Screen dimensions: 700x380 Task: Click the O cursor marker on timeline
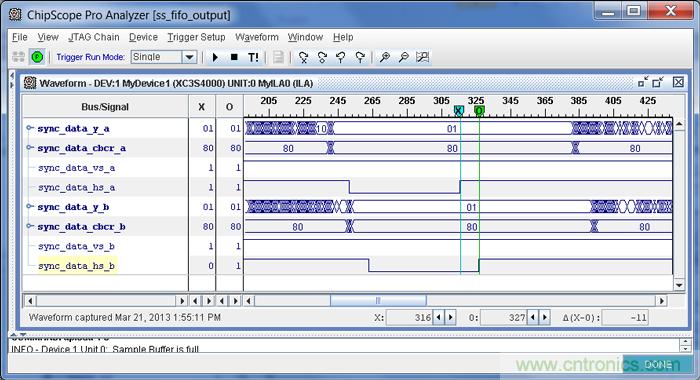click(x=479, y=110)
